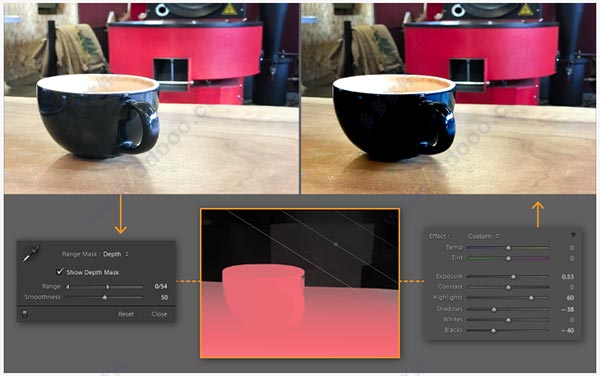
Task: Click the panel switch icon beside Reset
Action: 25,314
